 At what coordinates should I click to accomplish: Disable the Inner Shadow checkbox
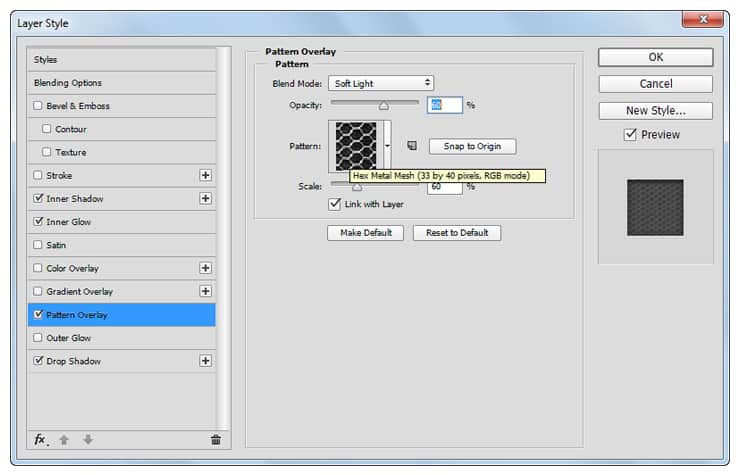pos(38,198)
